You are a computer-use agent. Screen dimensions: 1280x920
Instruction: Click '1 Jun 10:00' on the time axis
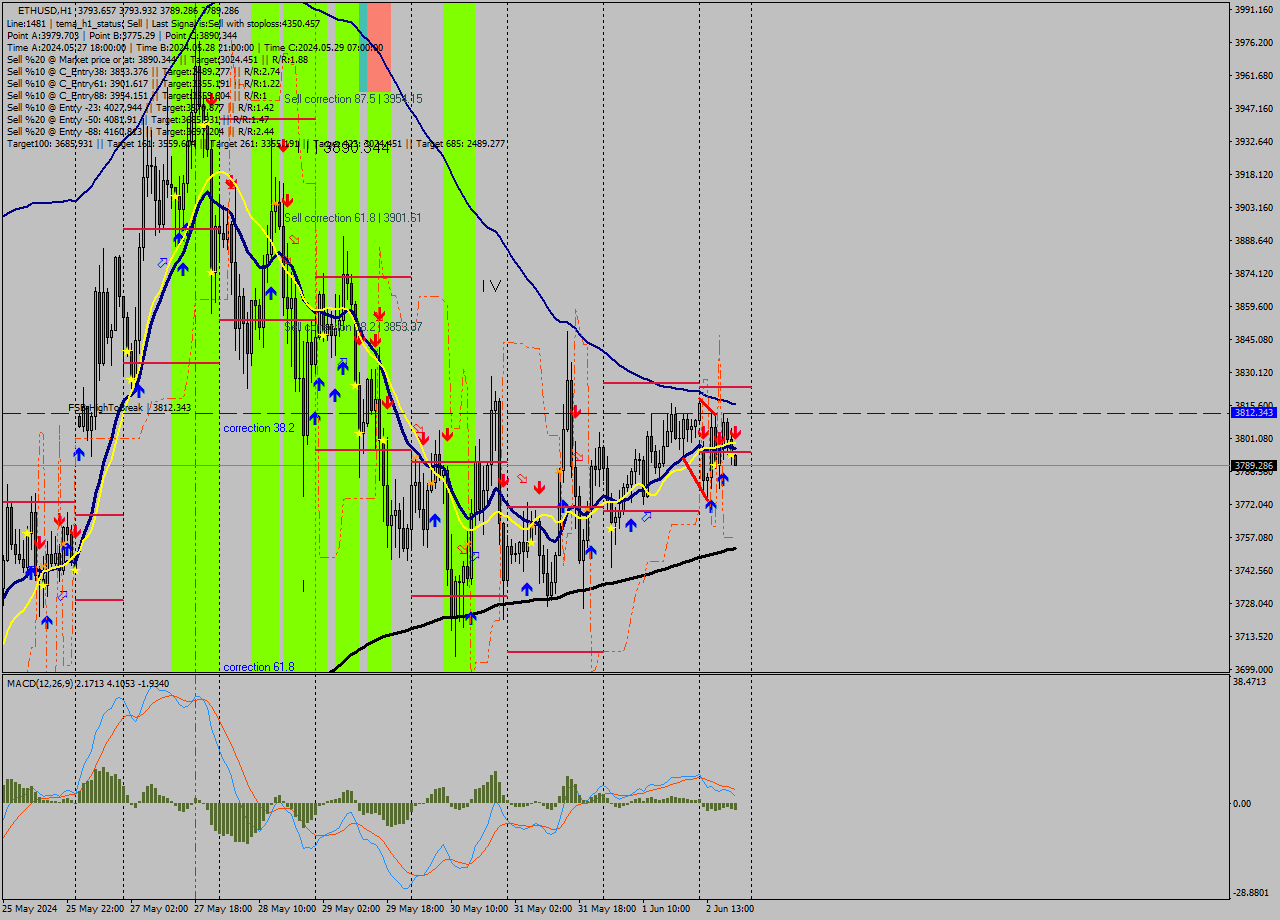pos(665,909)
